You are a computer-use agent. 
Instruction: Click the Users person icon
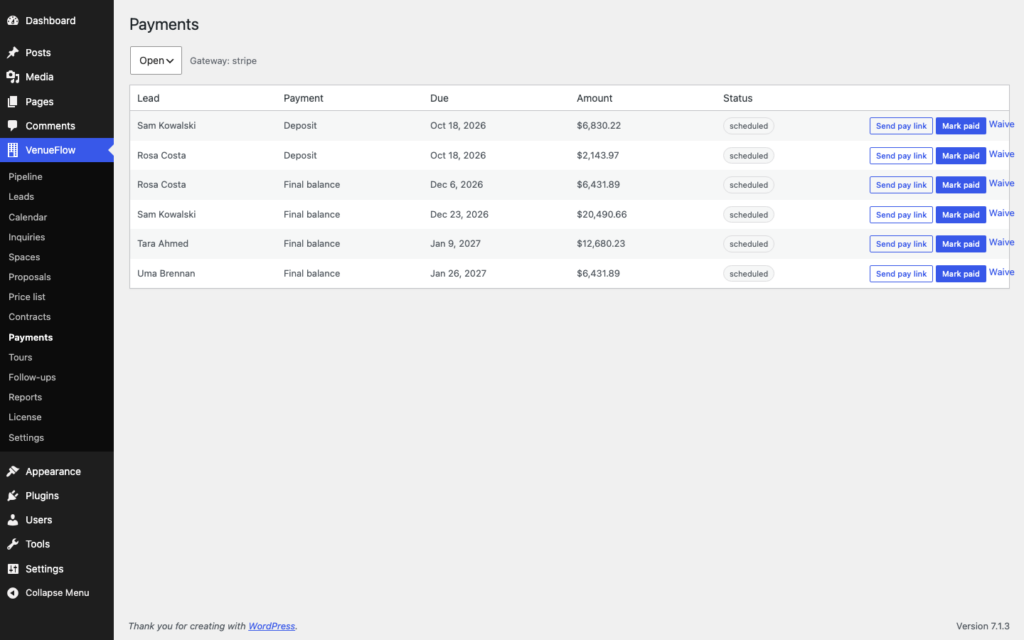12,520
